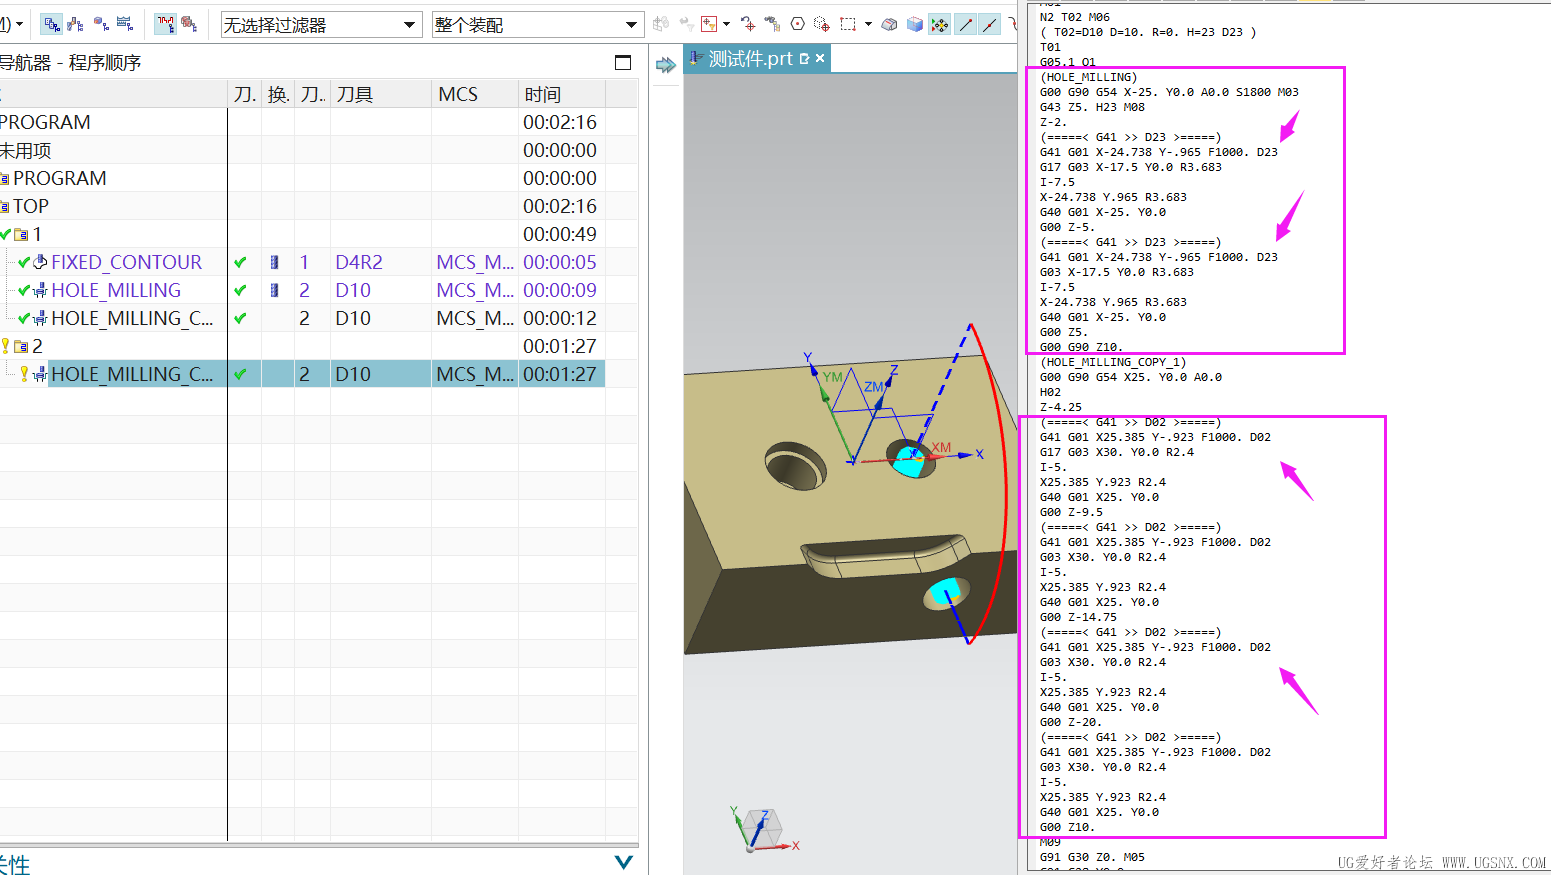Click the purple HOLE_MILLING operation type icon

coord(40,290)
